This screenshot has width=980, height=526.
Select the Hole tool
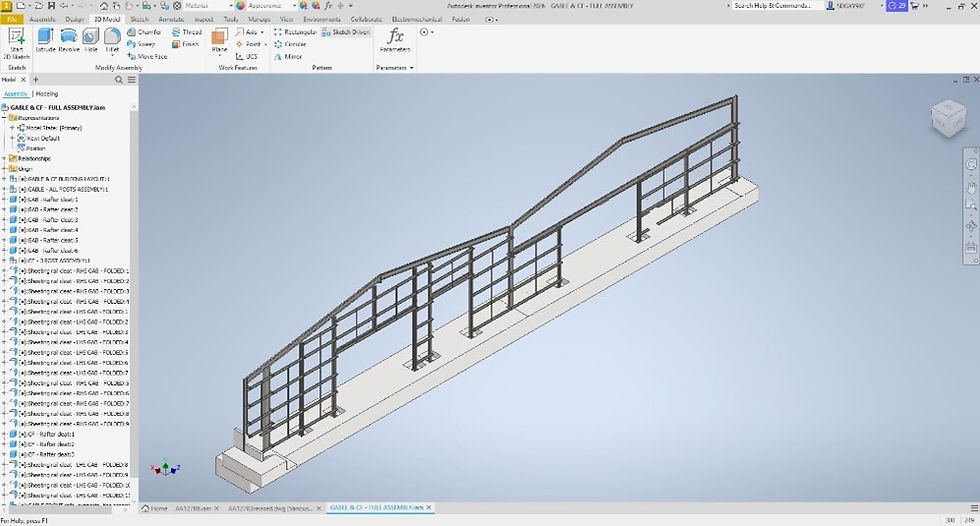tap(91, 41)
